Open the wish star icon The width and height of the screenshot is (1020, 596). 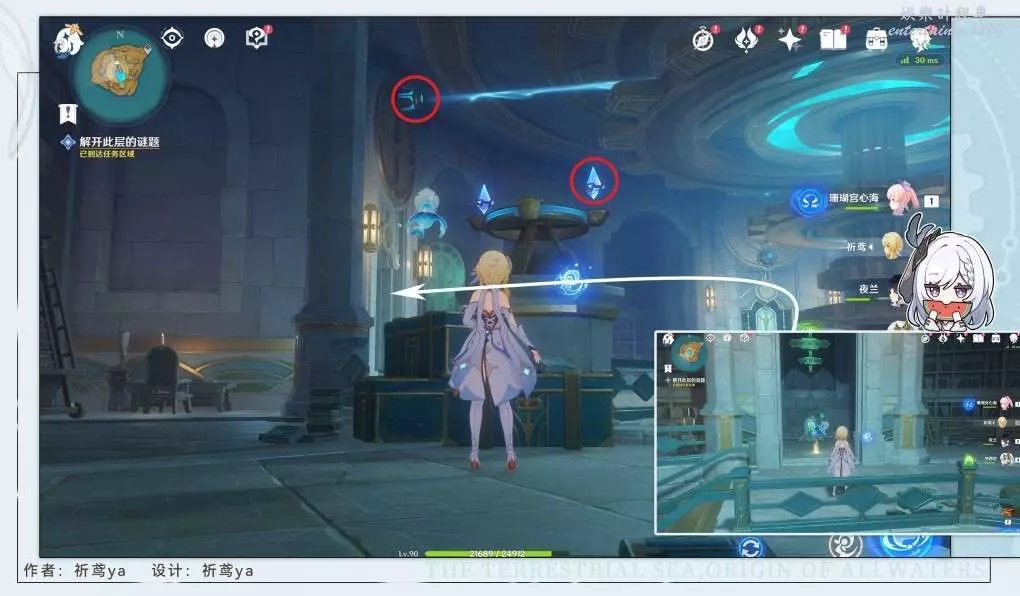pos(790,40)
